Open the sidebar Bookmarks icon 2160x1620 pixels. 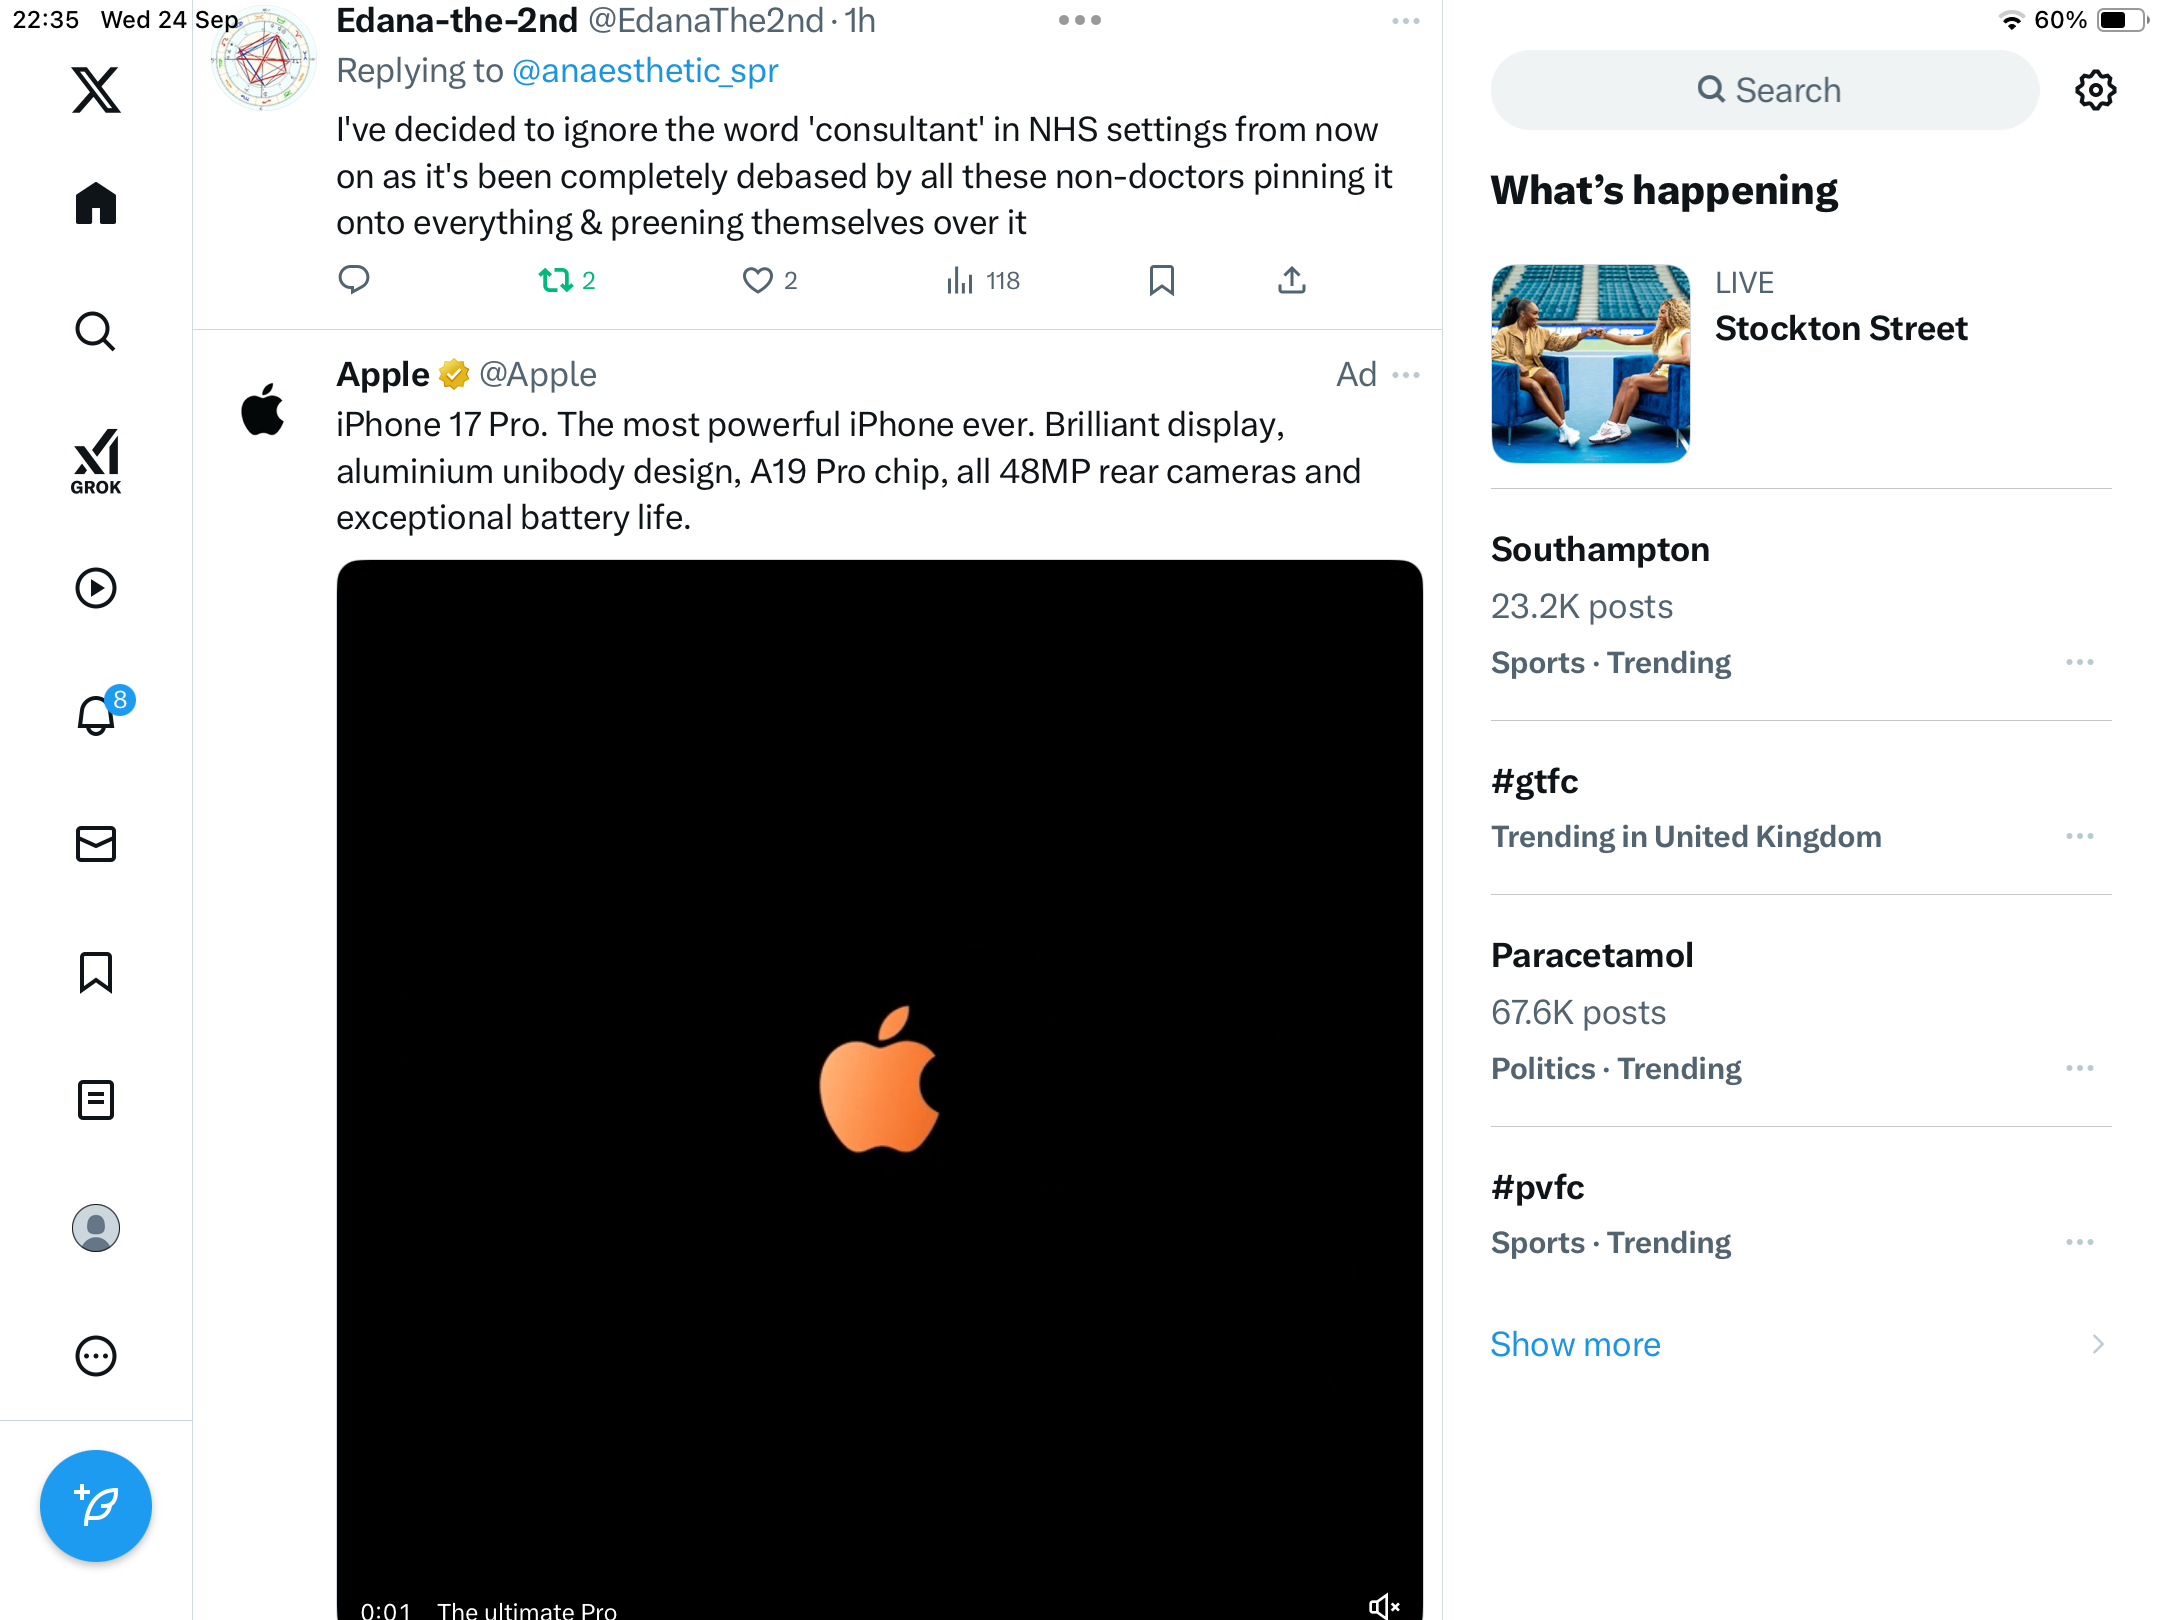coord(96,972)
